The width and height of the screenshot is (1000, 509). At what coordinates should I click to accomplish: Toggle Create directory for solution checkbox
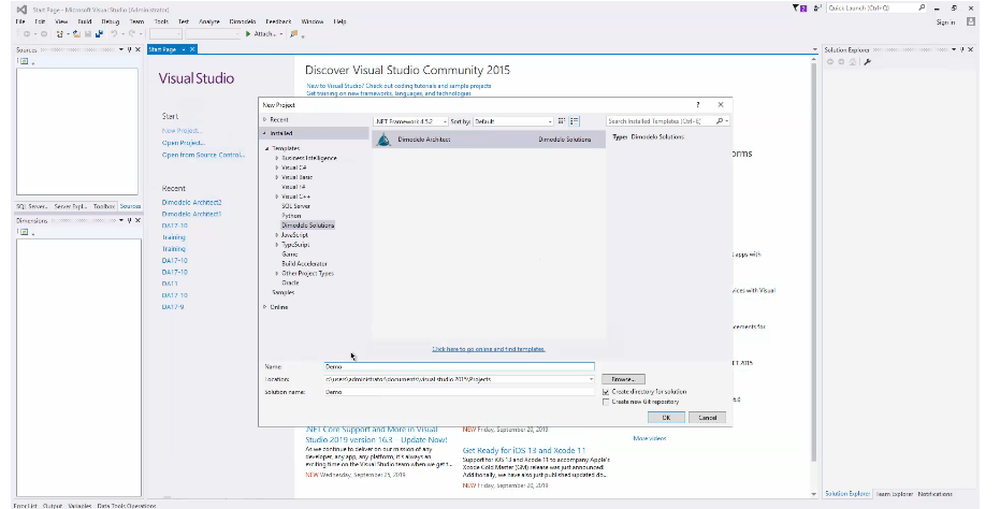pos(606,392)
